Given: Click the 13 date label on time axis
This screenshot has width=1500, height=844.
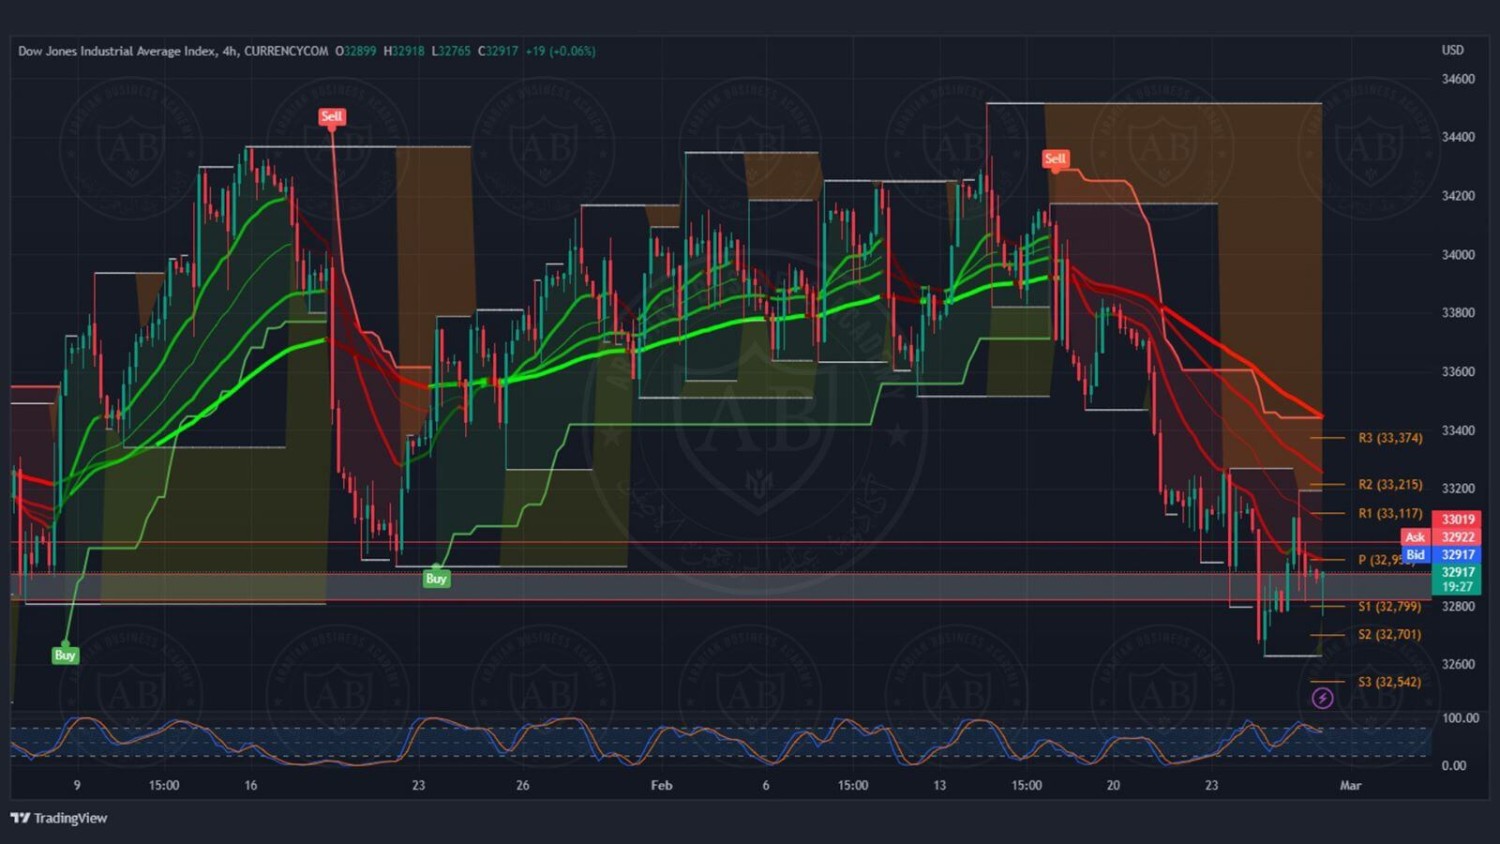Looking at the screenshot, I should click(939, 785).
